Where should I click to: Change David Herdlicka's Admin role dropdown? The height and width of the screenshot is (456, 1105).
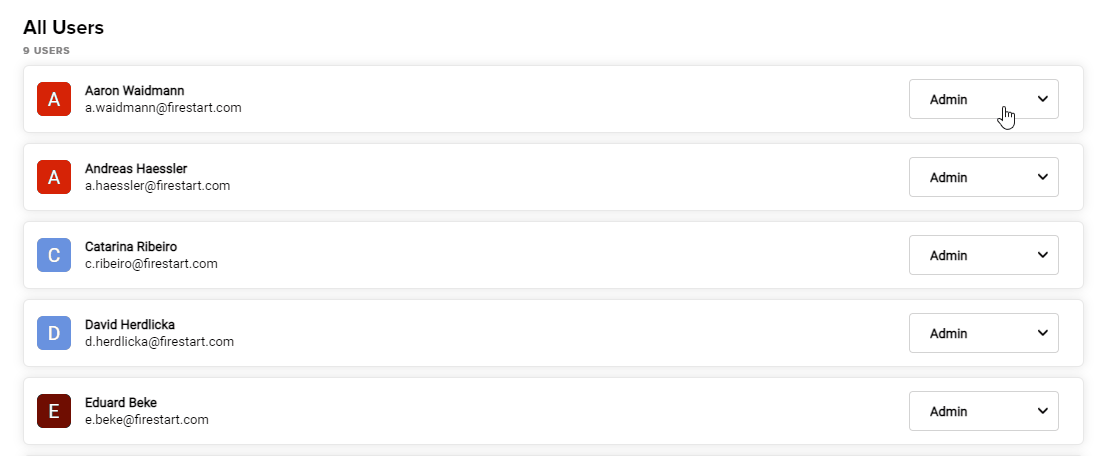coord(983,333)
